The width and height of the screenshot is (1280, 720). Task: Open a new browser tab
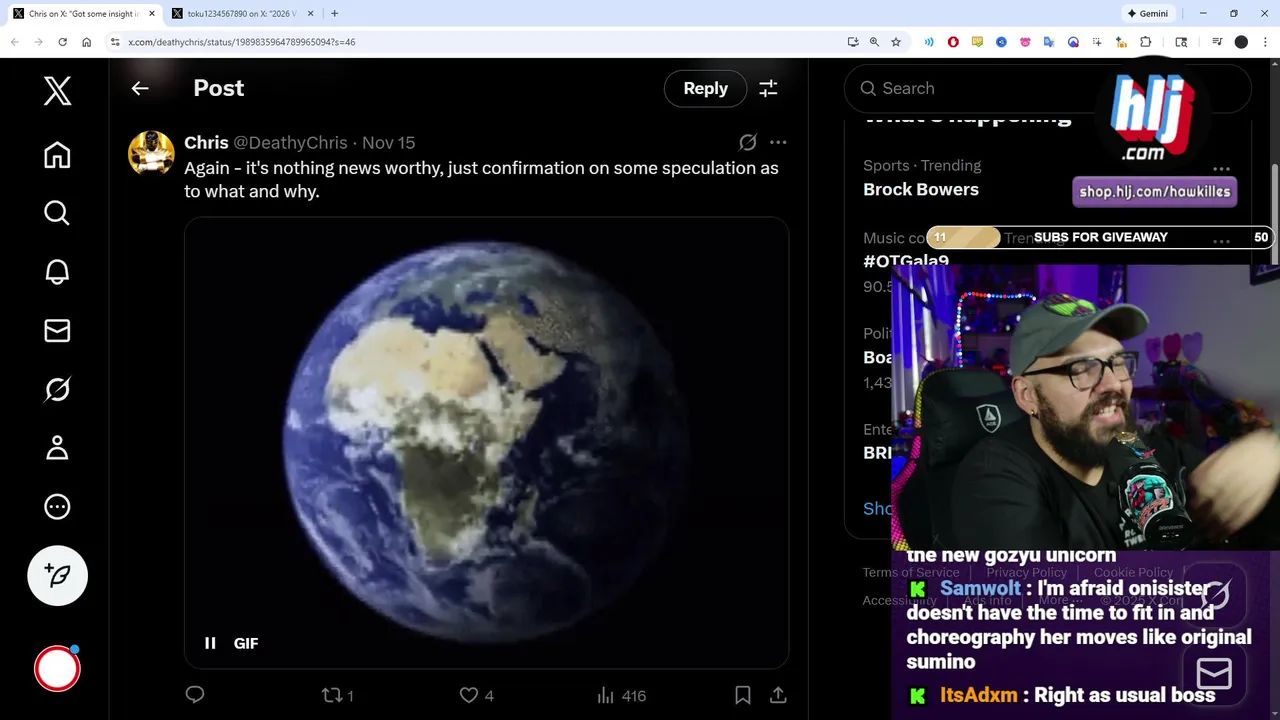tap(334, 13)
